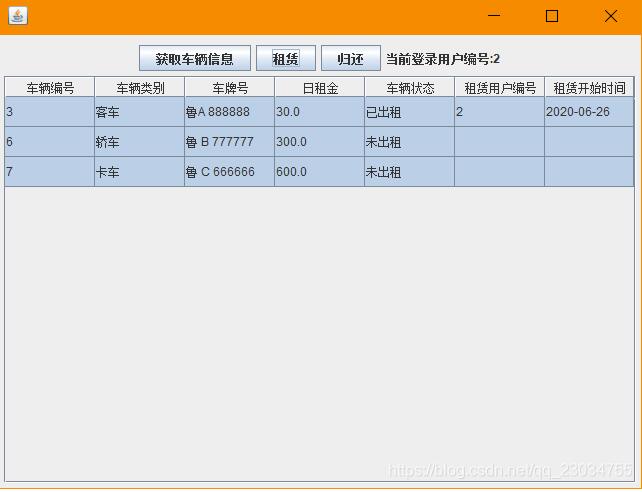Click the 车辆编号 column header
642x492 pixels.
tap(50, 87)
